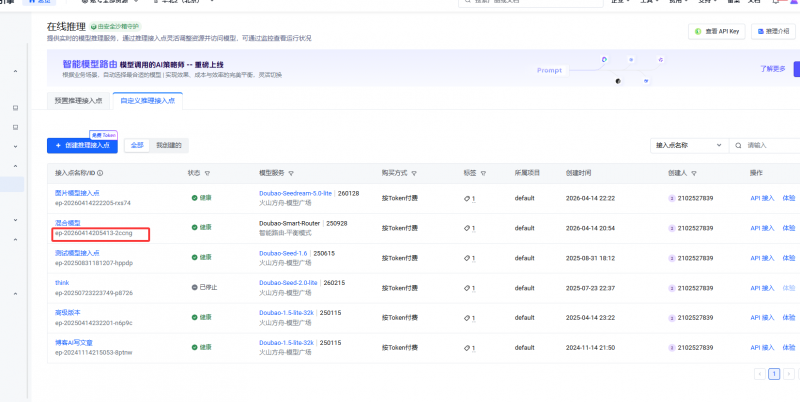Screen dimensions: 800x402
Task: Open the 接入点名称 search type dropdown
Action: [x=688, y=145]
